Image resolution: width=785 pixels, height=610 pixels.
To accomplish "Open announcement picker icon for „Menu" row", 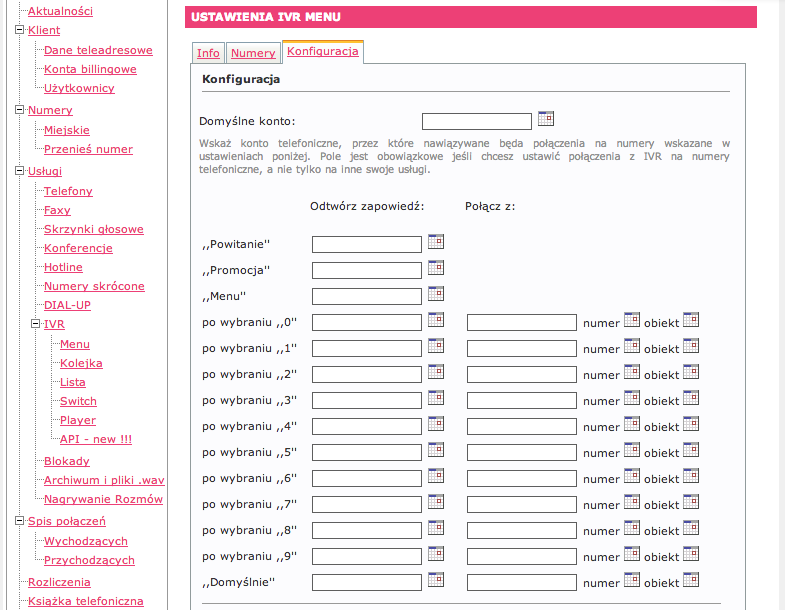I will 436,293.
